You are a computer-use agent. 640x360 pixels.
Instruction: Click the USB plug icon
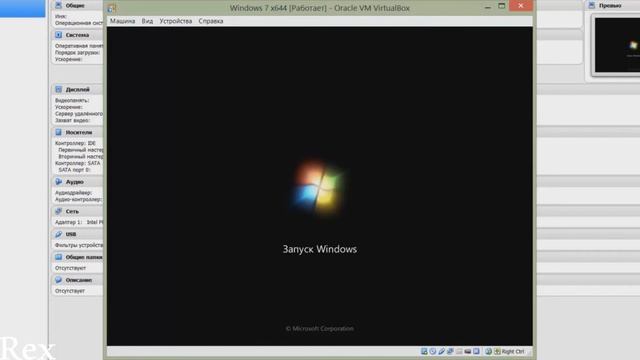(x=58, y=234)
